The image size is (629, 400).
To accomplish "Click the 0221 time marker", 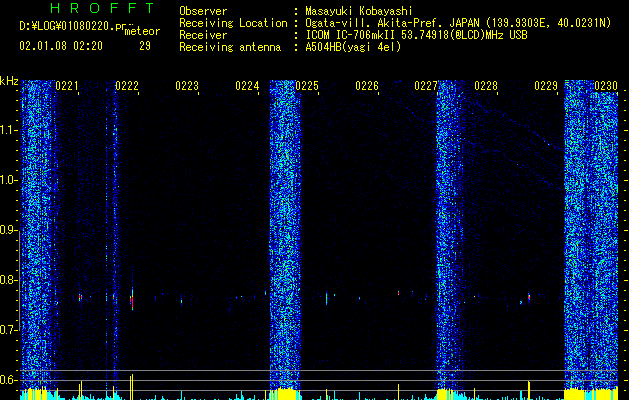I will pos(67,86).
